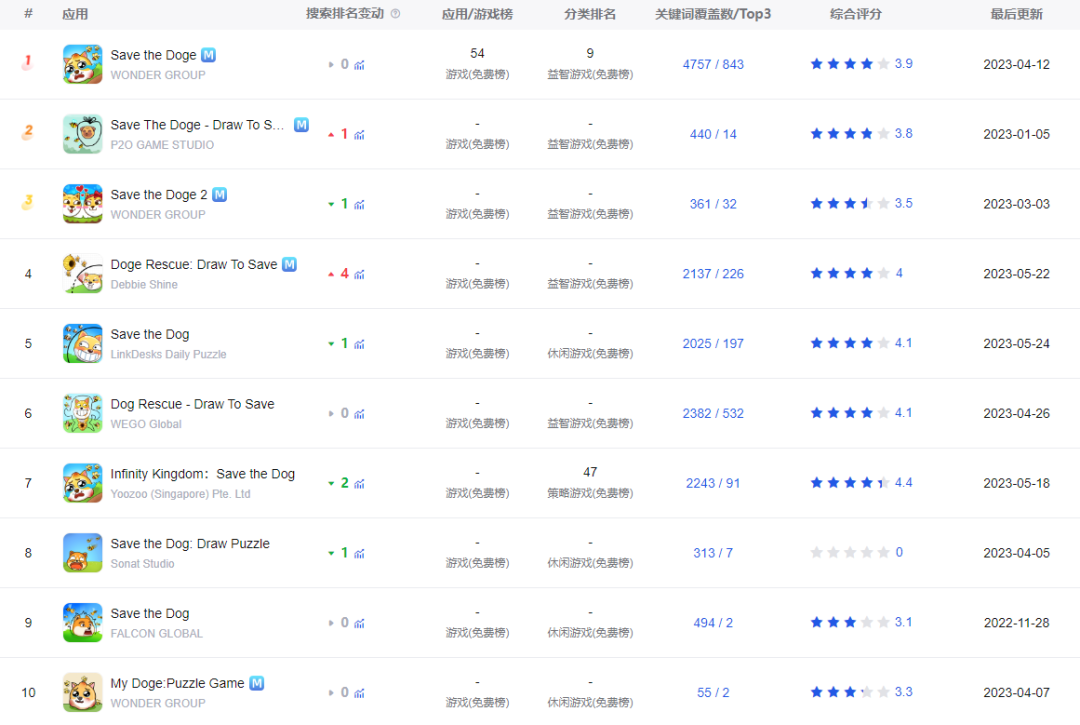
Task: Click Yoozoo (Singapore) Pte. Ltd developer name
Action: [x=180, y=494]
